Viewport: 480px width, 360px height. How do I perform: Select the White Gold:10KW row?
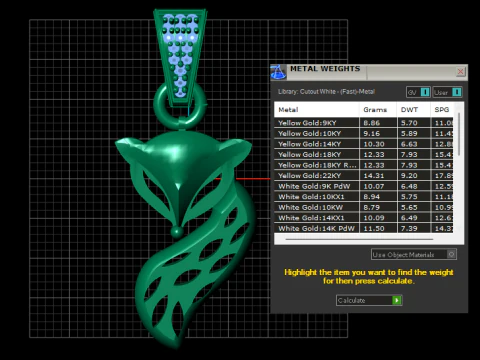(364, 207)
